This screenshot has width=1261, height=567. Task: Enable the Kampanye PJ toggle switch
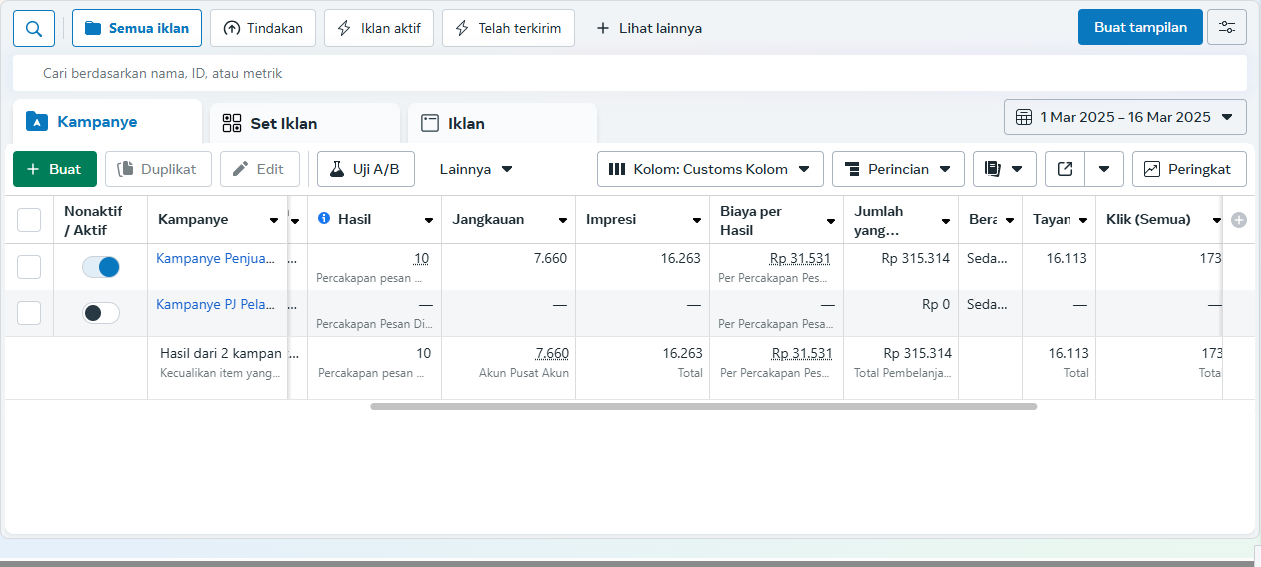101,313
